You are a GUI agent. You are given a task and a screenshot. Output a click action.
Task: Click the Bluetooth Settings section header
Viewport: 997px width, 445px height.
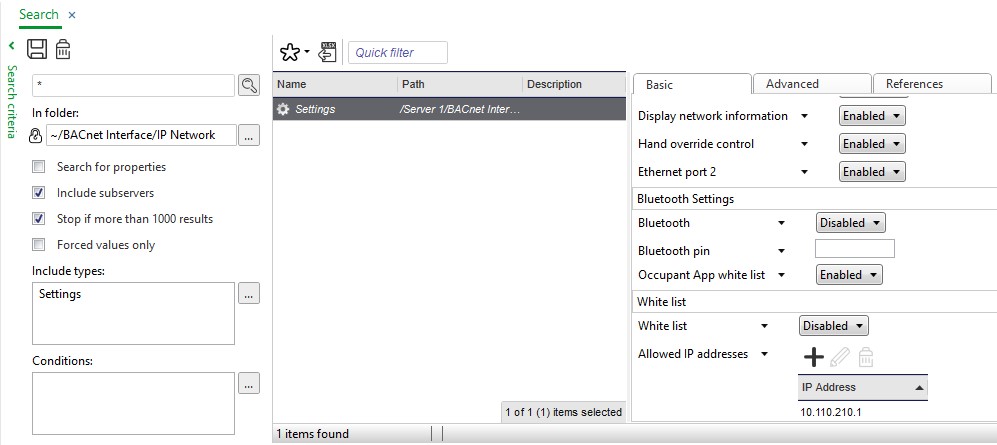click(815, 199)
